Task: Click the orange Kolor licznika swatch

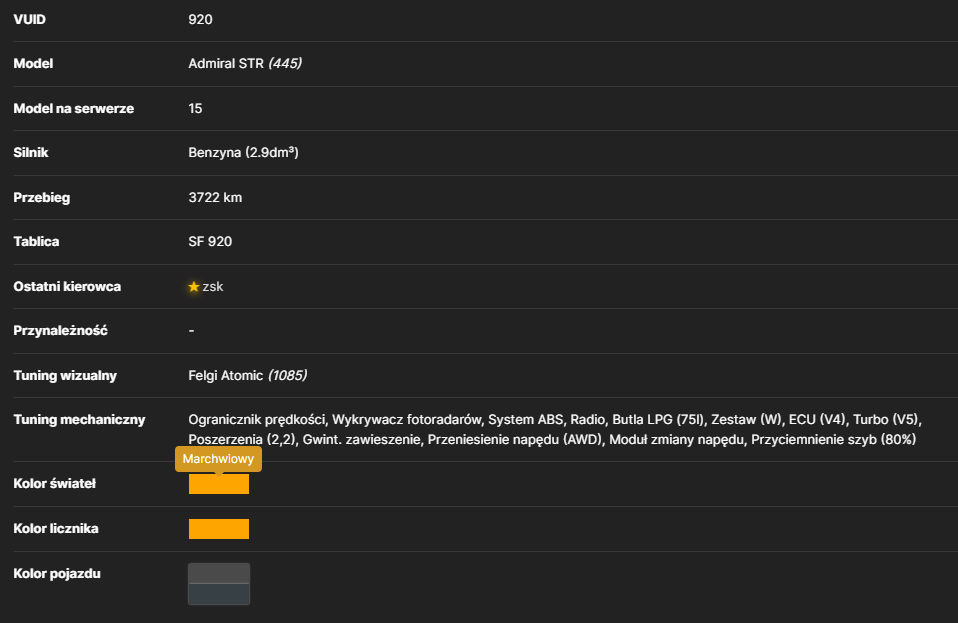Action: pyautogui.click(x=219, y=529)
